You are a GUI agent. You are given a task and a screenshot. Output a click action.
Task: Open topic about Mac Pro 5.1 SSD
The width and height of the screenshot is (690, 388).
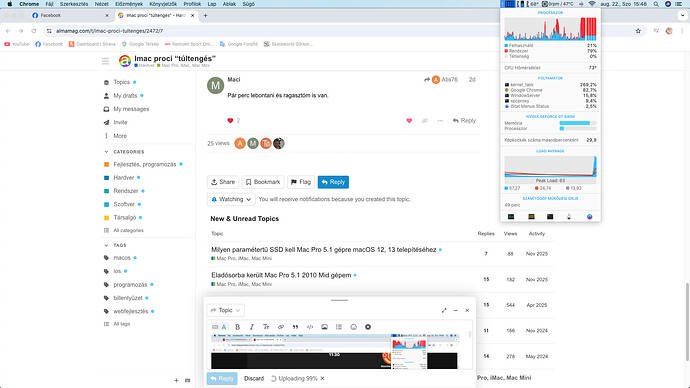tap(323, 249)
